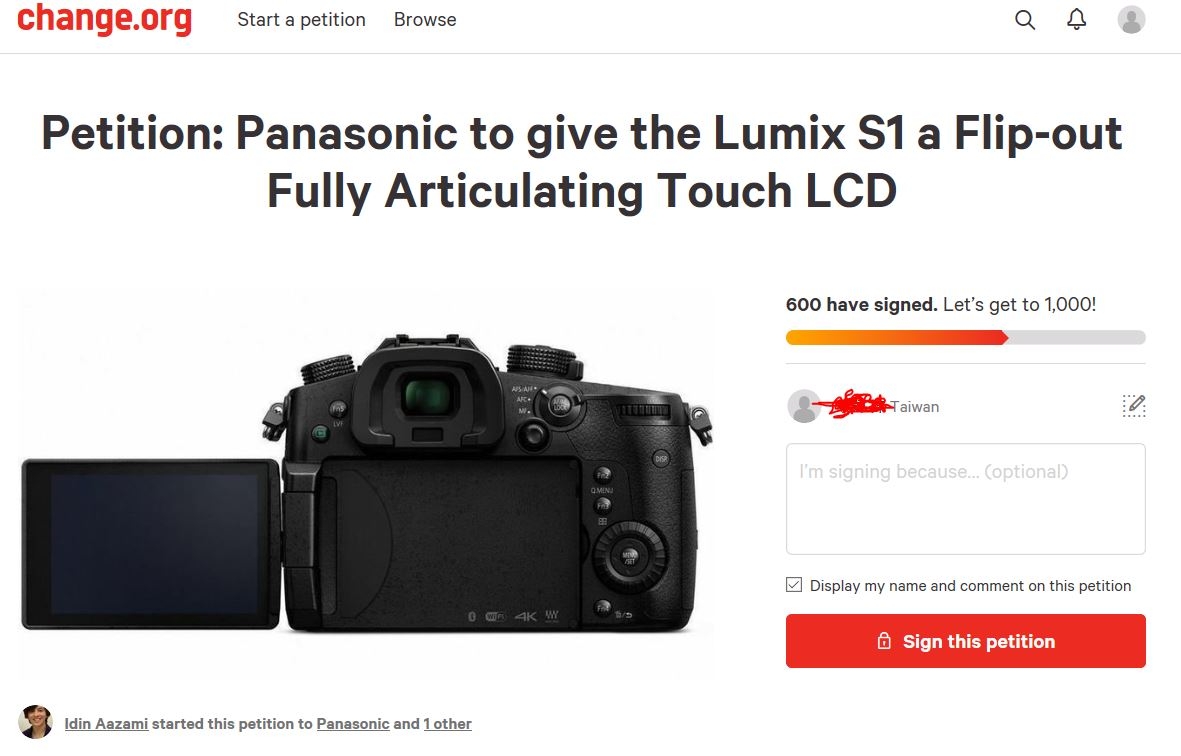Click the signature progress bar
Image resolution: width=1181 pixels, height=756 pixels.
pyautogui.click(x=966, y=337)
